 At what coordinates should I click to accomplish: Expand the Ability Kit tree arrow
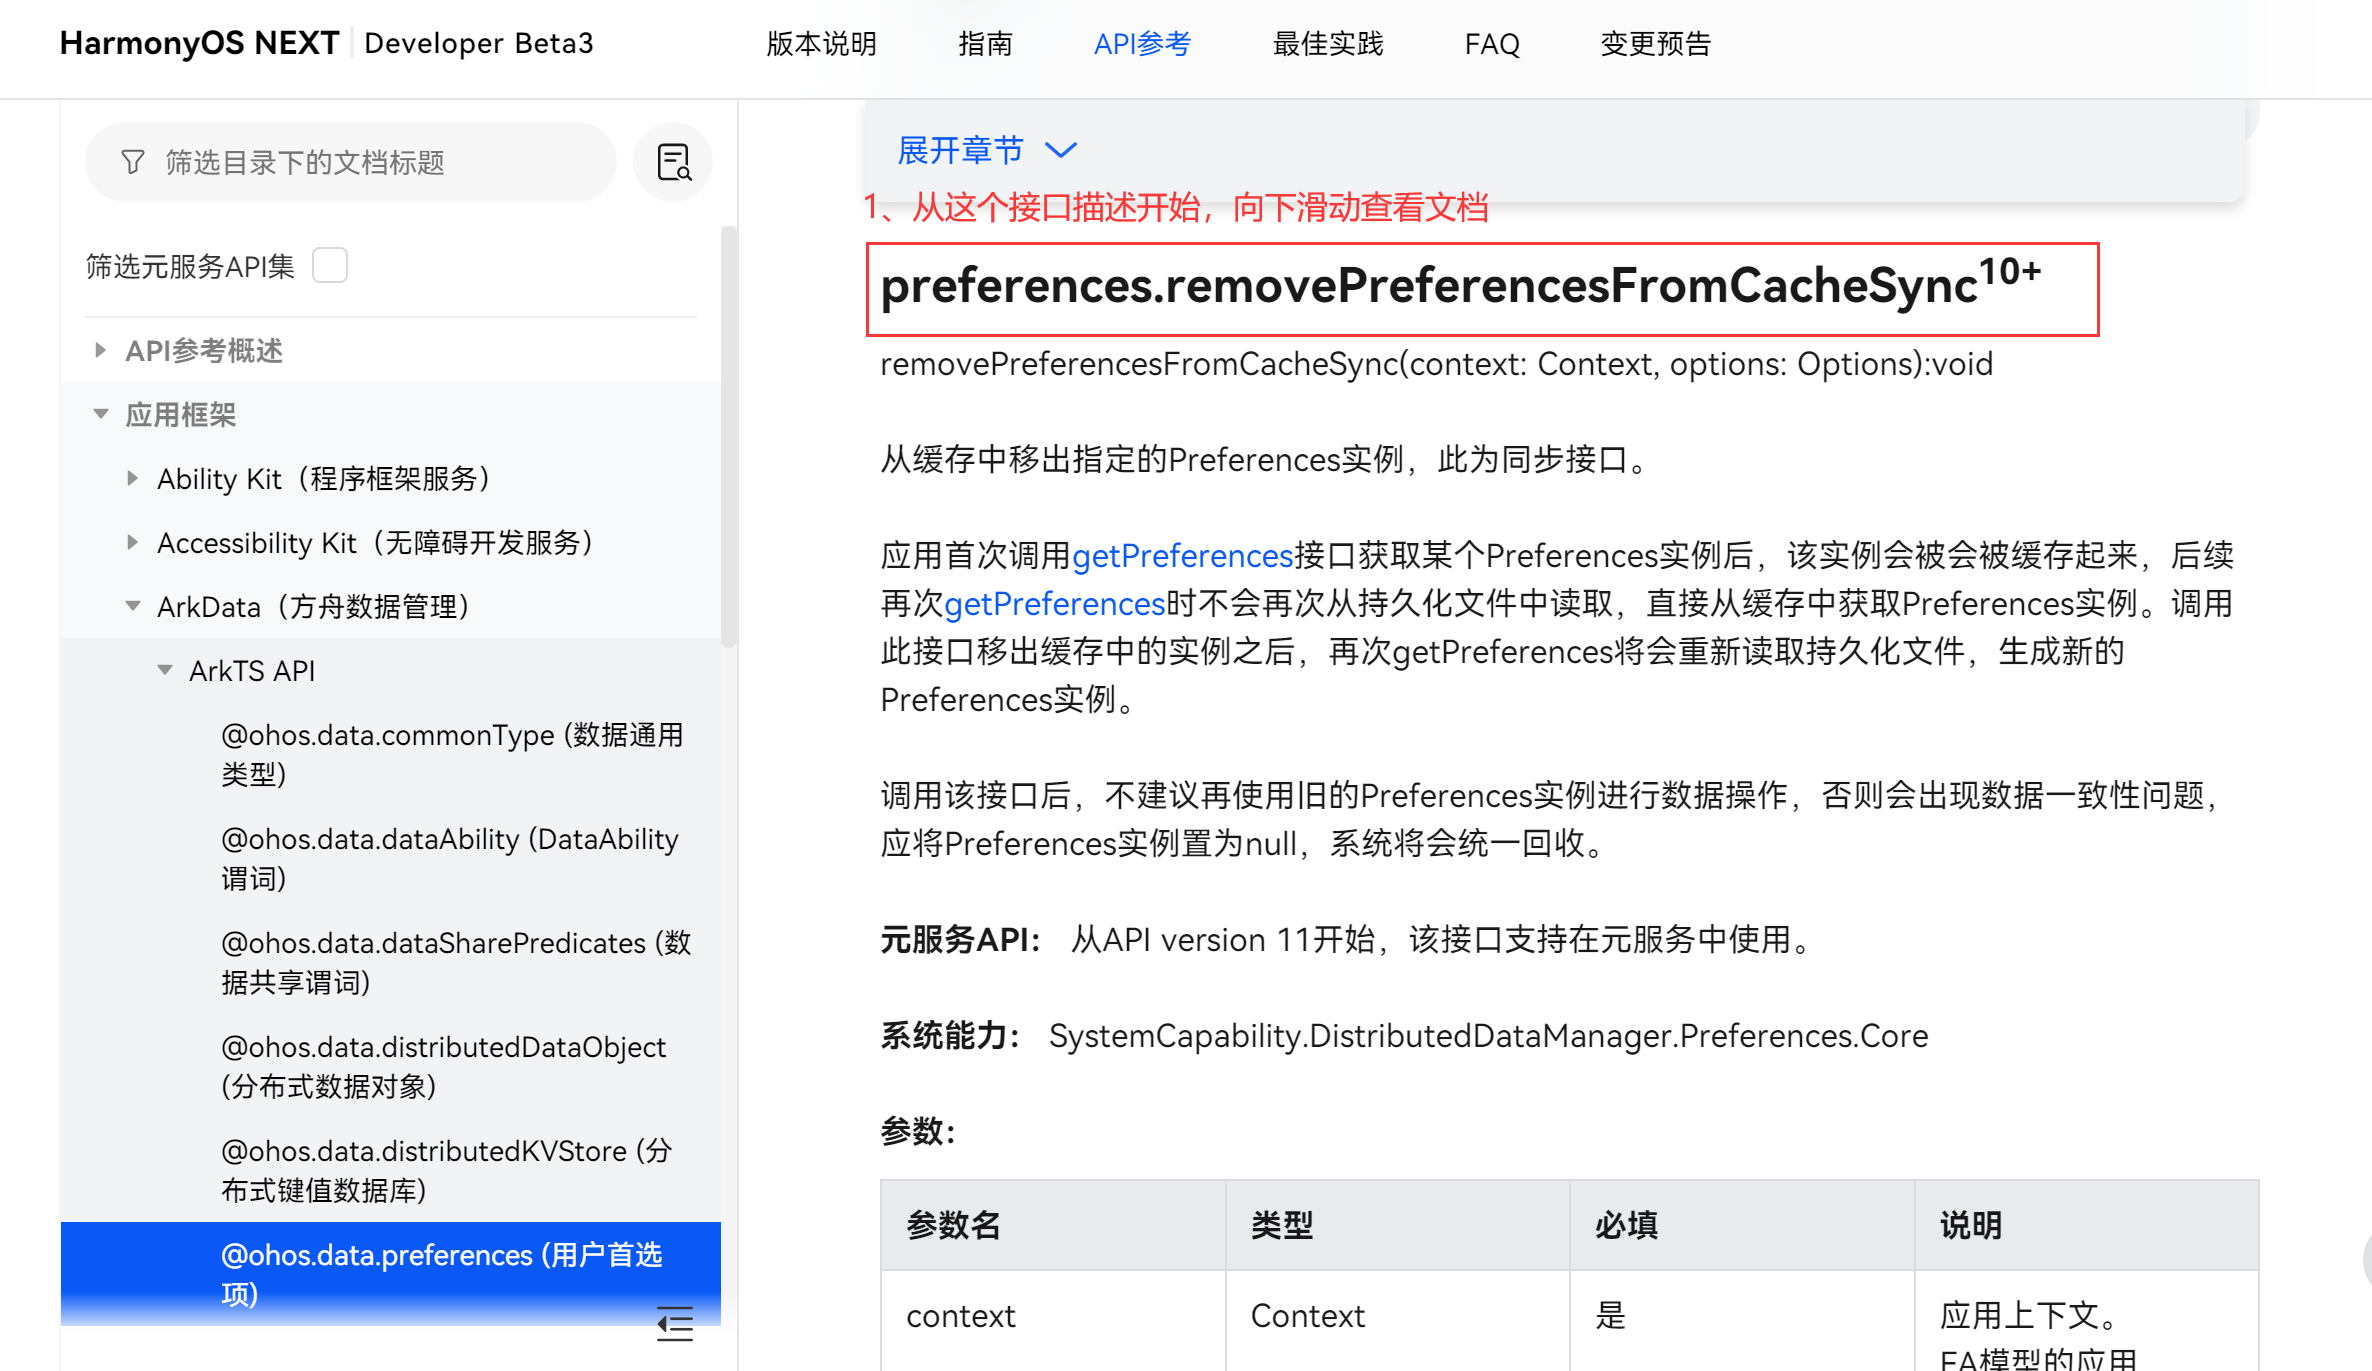pos(132,478)
